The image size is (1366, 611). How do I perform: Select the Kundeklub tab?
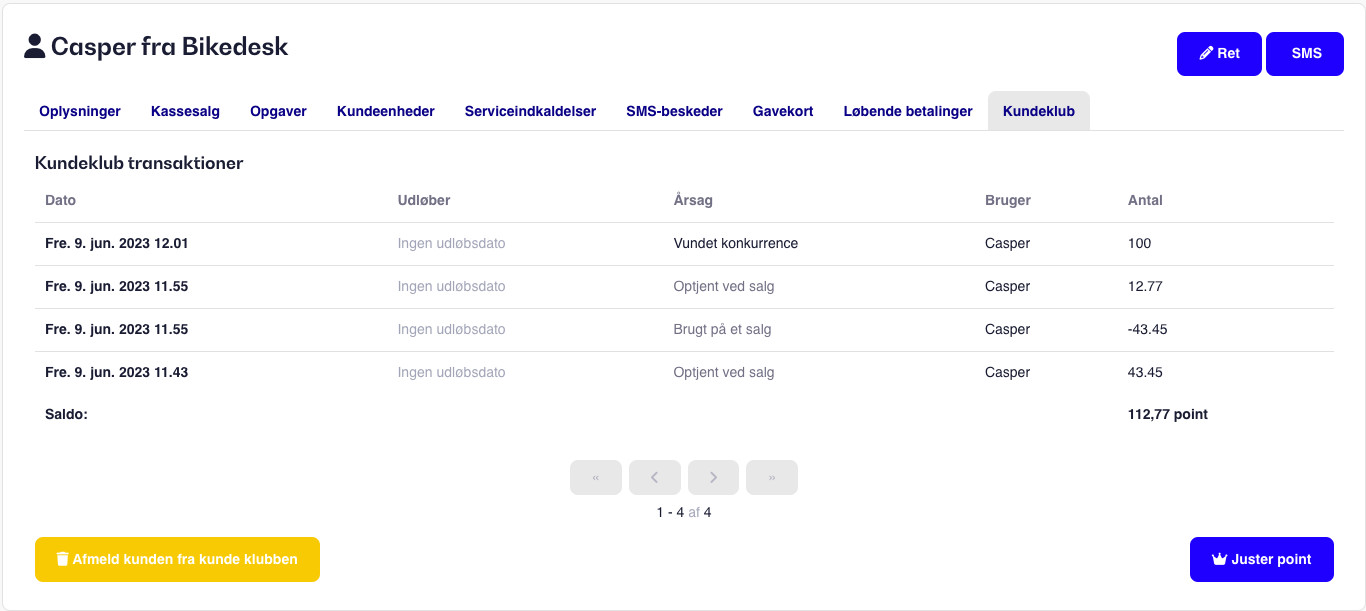(1039, 111)
